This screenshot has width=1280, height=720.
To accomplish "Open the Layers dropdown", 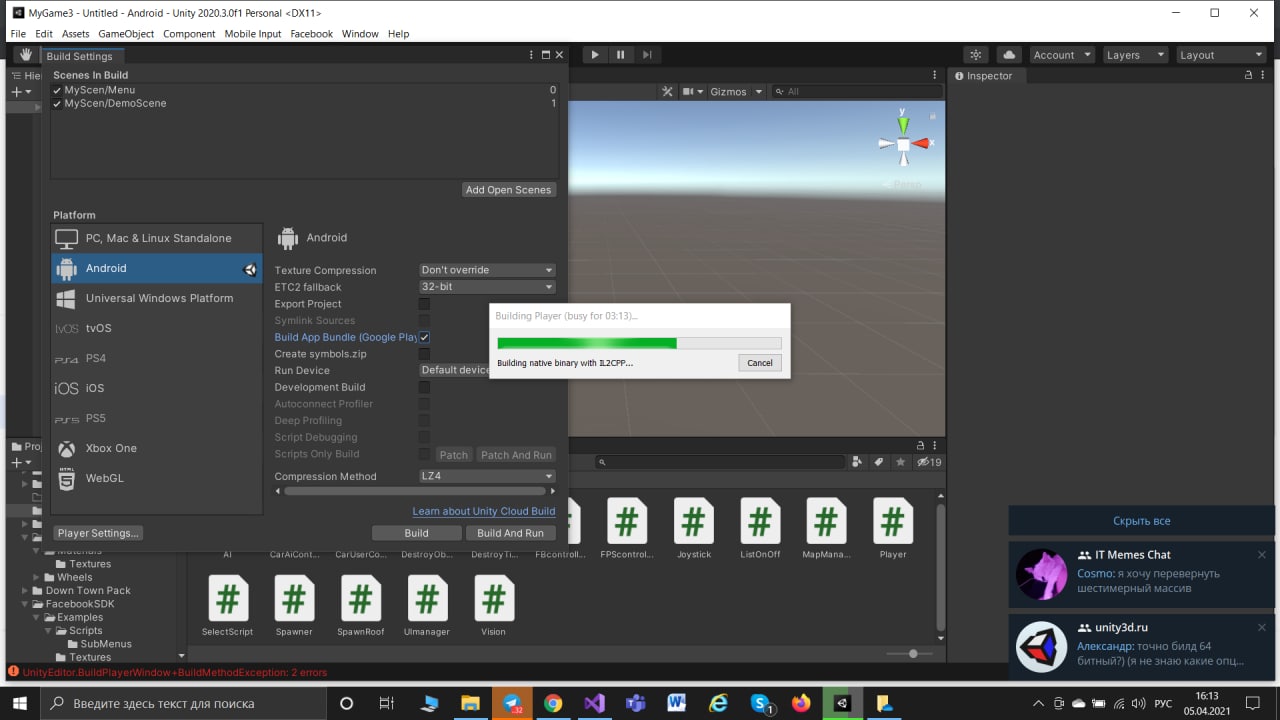I will [x=1135, y=55].
